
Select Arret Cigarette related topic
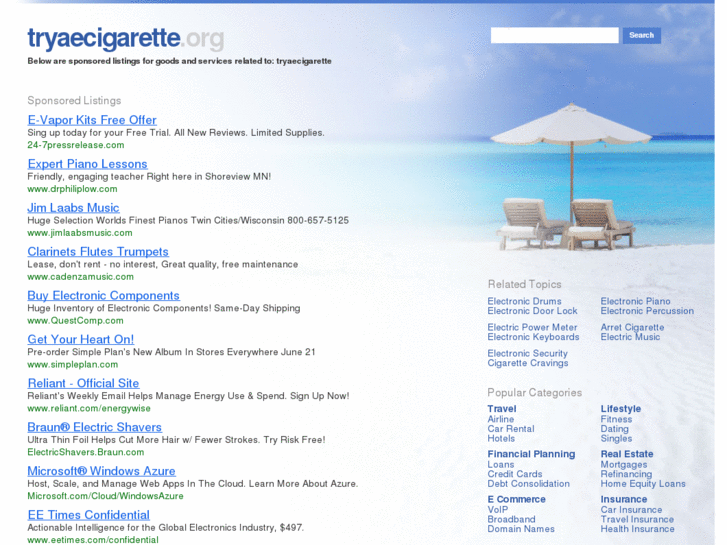pos(632,327)
